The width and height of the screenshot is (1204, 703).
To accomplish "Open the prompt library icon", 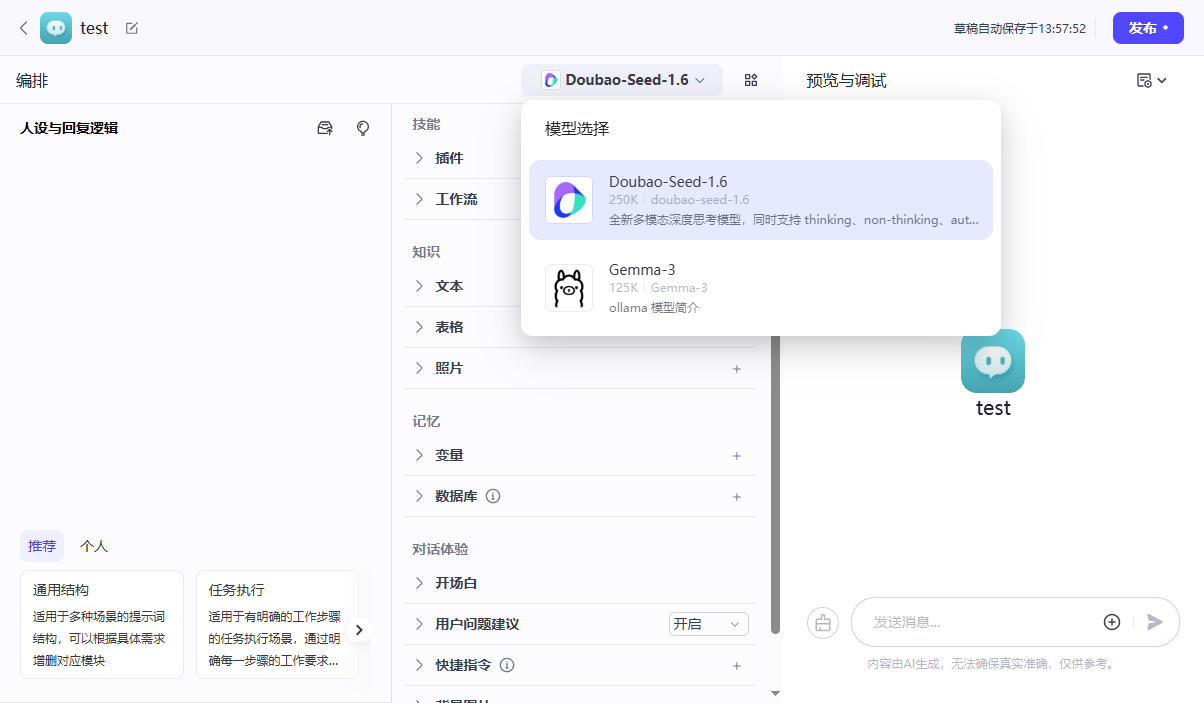I will point(324,128).
